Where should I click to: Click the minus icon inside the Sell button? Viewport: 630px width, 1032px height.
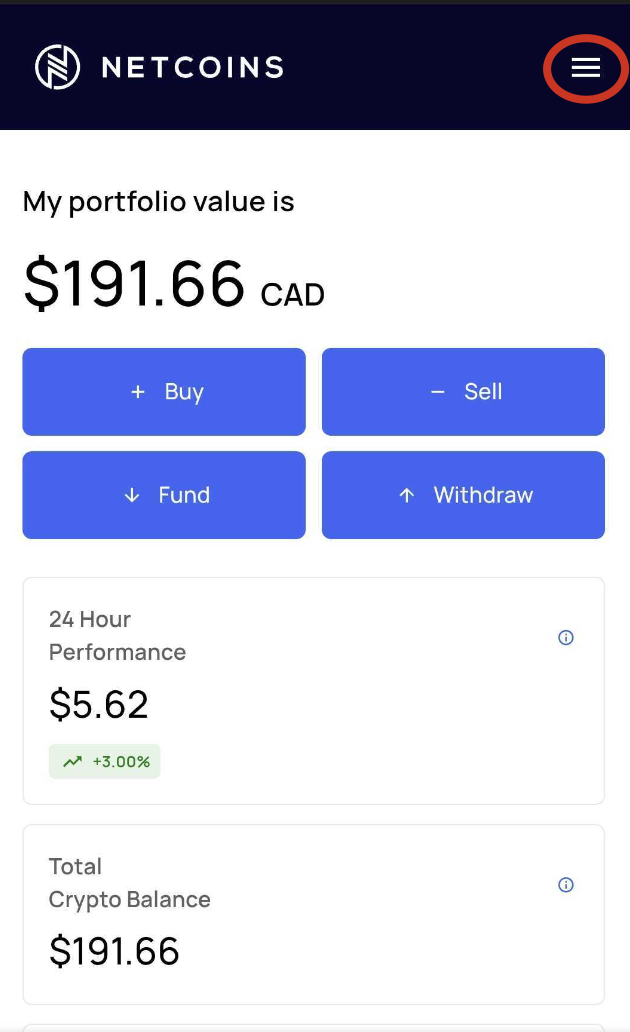(437, 392)
